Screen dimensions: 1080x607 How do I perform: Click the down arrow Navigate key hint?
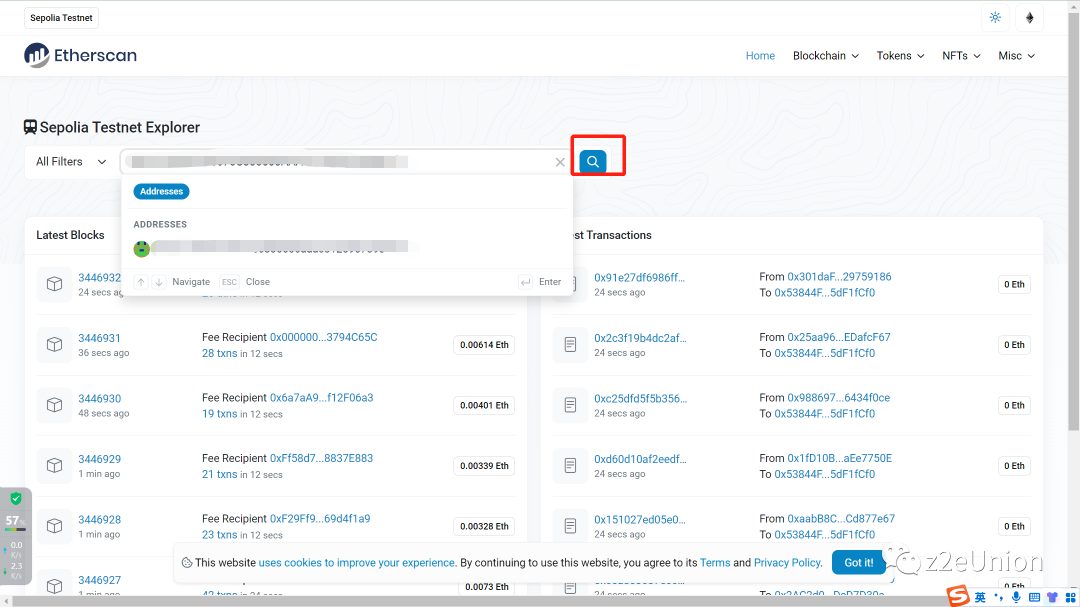tap(159, 282)
